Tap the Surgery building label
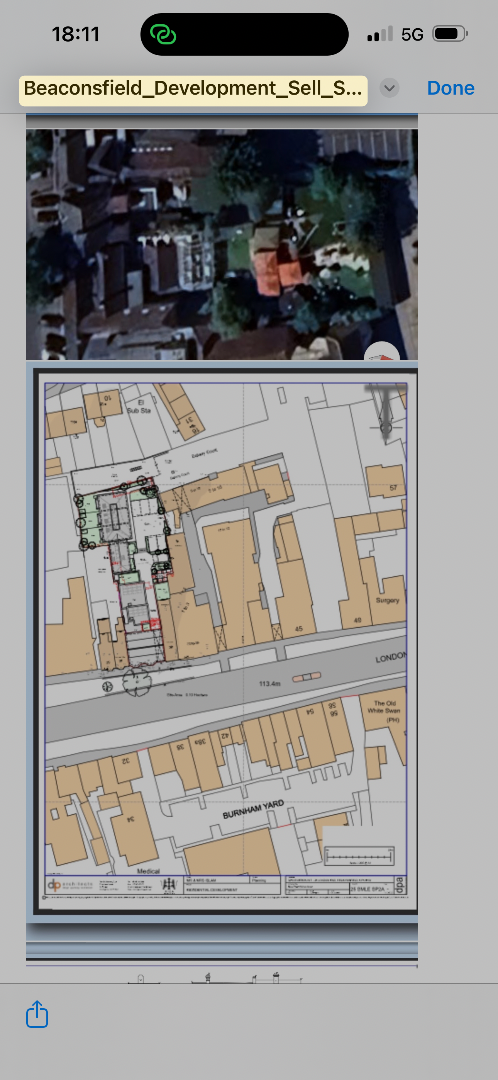This screenshot has height=1080, width=498. (x=387, y=600)
